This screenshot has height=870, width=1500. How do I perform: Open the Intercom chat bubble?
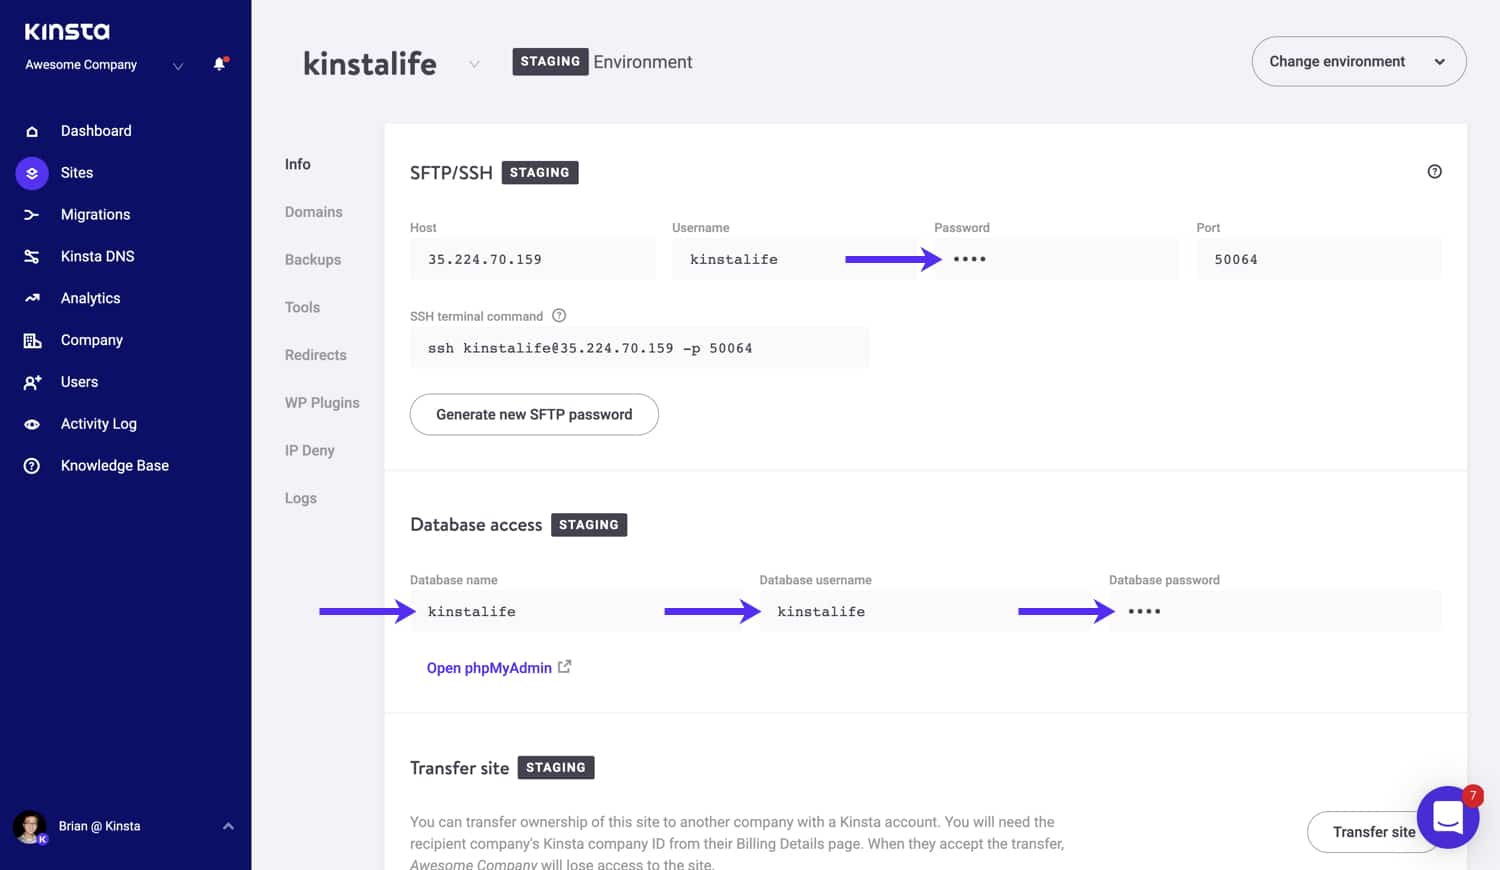1447,817
